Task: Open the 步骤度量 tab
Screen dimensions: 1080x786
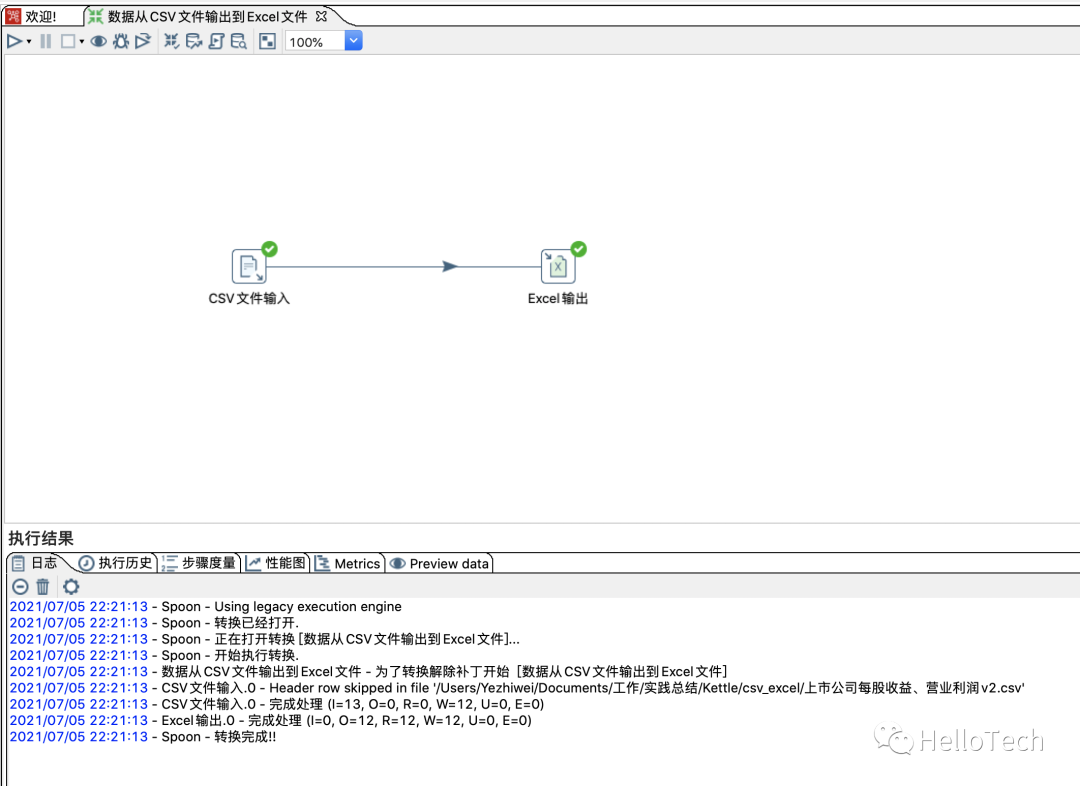Action: (x=200, y=563)
